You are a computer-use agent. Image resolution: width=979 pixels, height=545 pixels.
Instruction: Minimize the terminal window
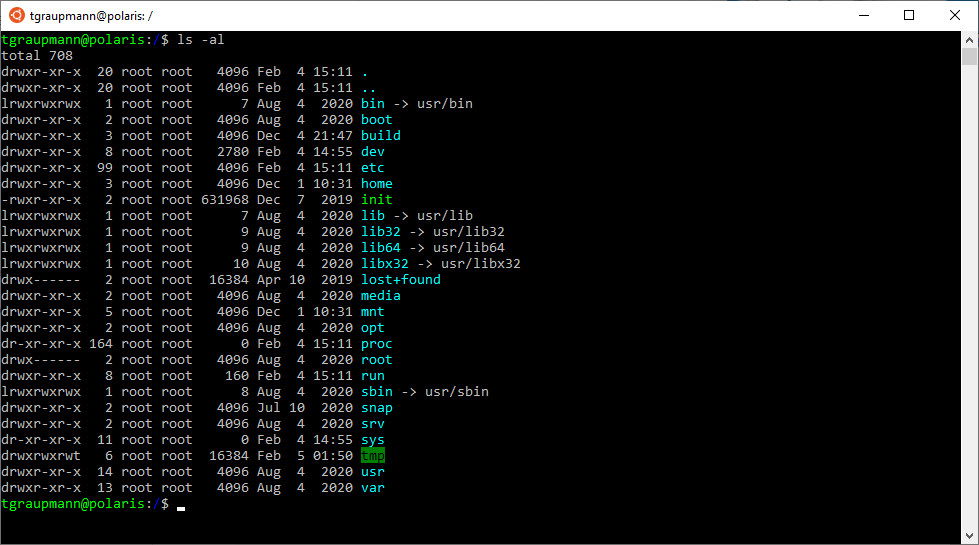[864, 15]
